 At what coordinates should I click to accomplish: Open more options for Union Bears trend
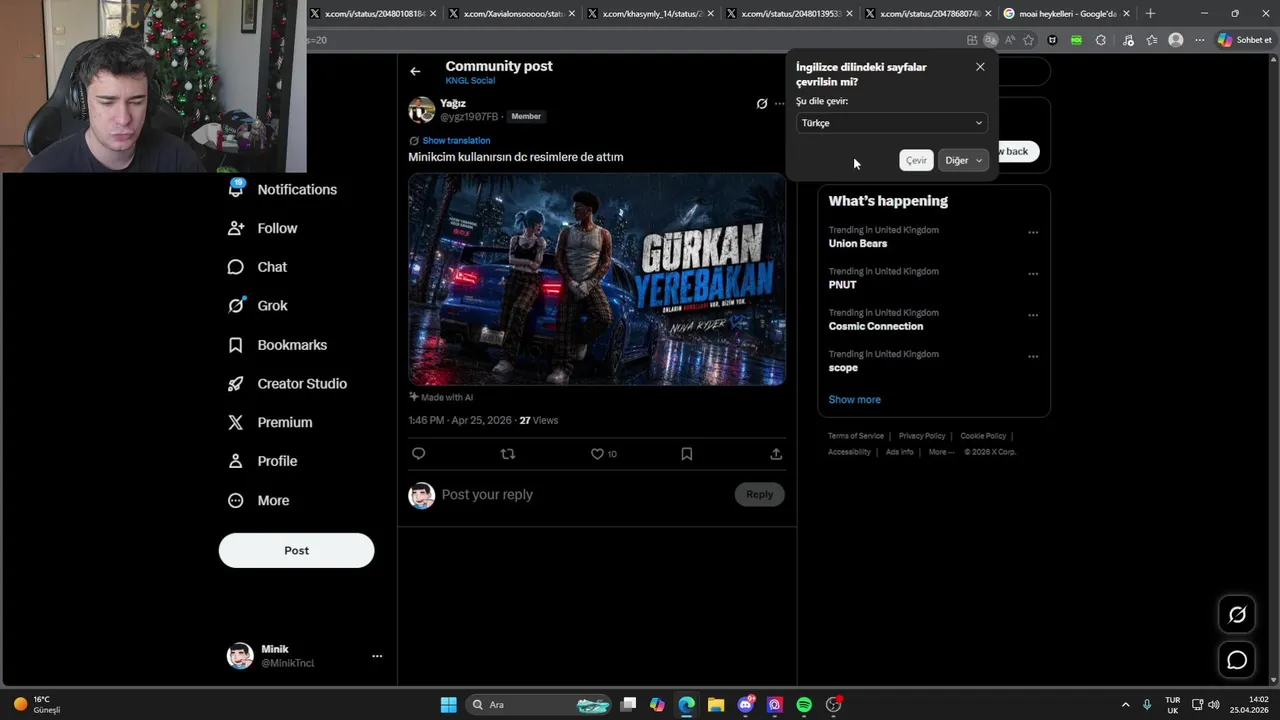coord(1033,233)
